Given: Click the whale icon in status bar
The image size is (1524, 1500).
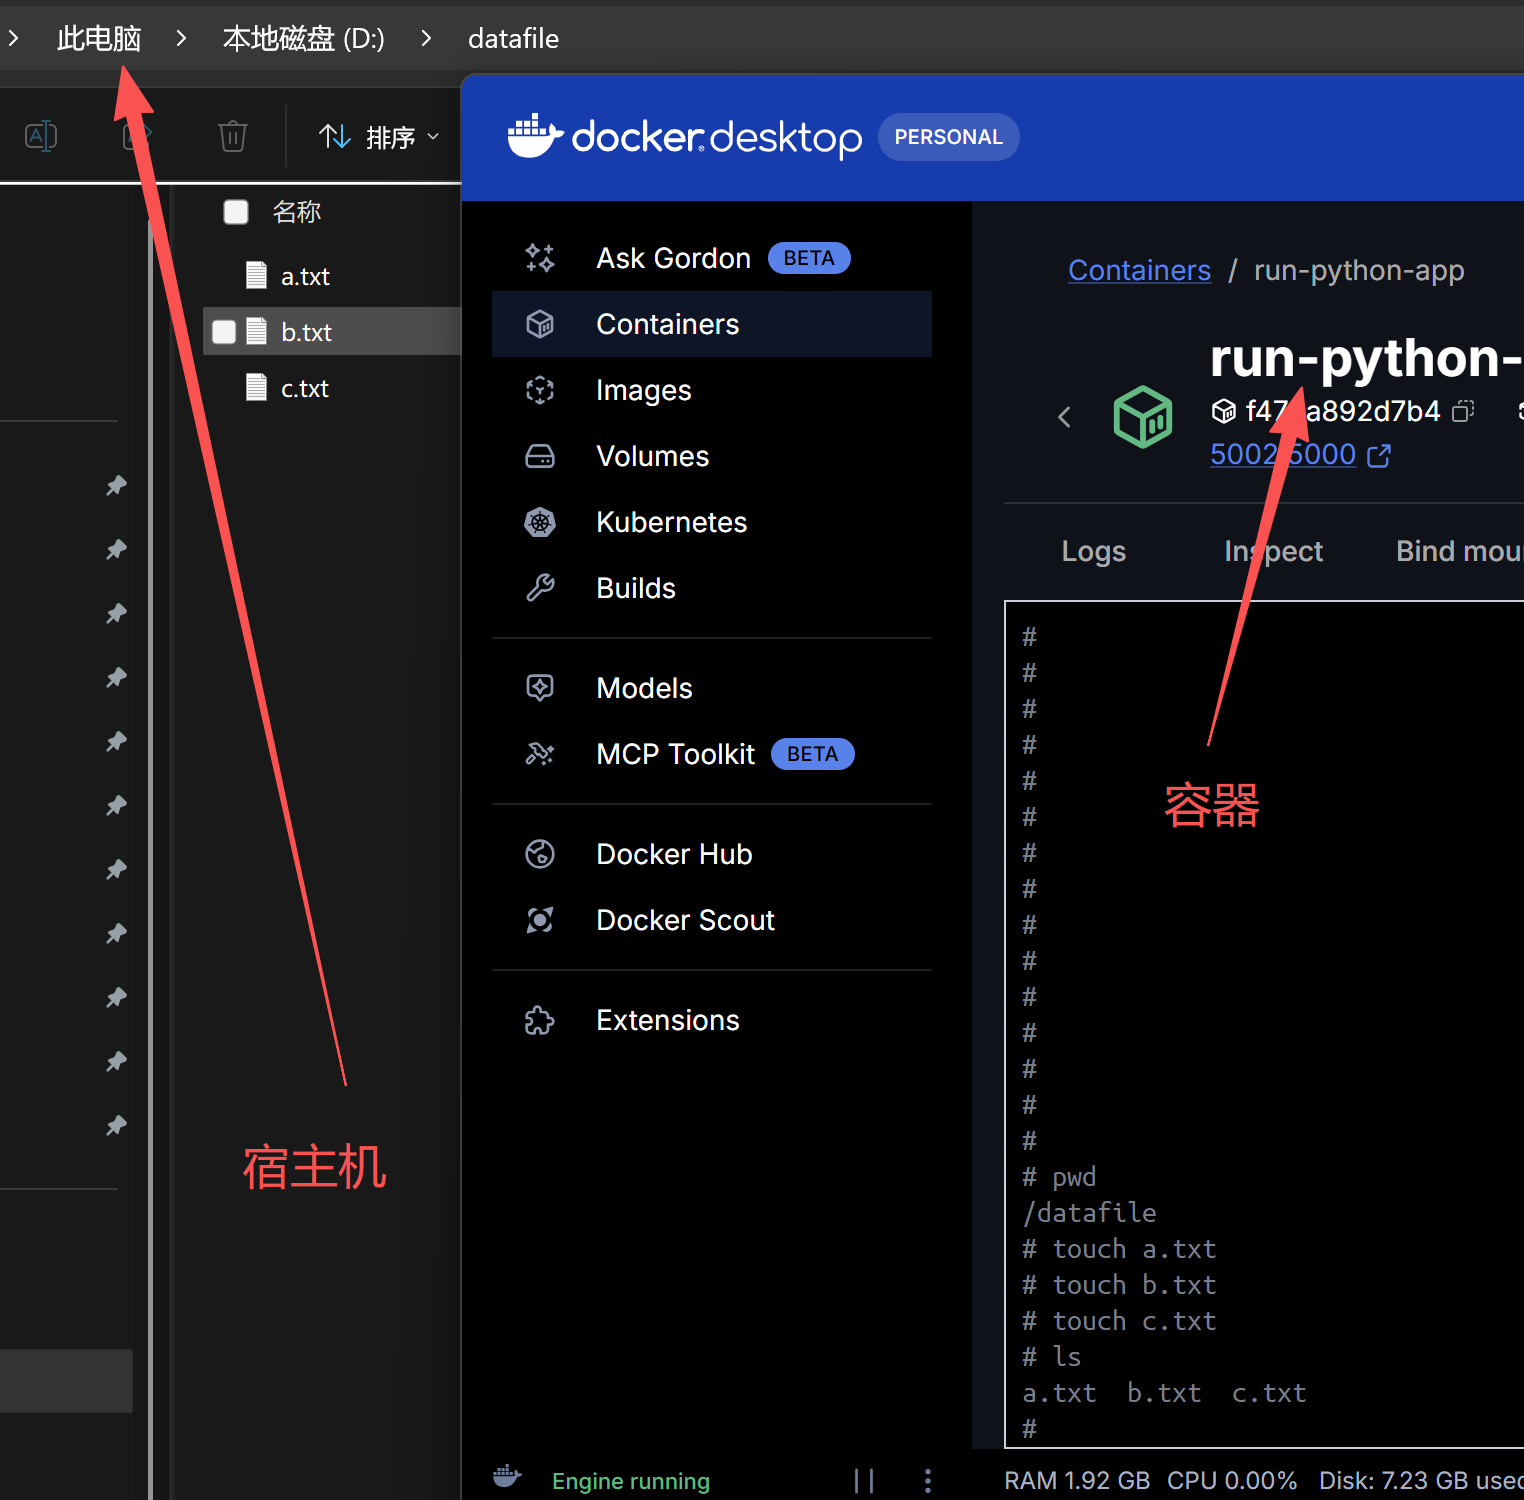Looking at the screenshot, I should 507,1476.
